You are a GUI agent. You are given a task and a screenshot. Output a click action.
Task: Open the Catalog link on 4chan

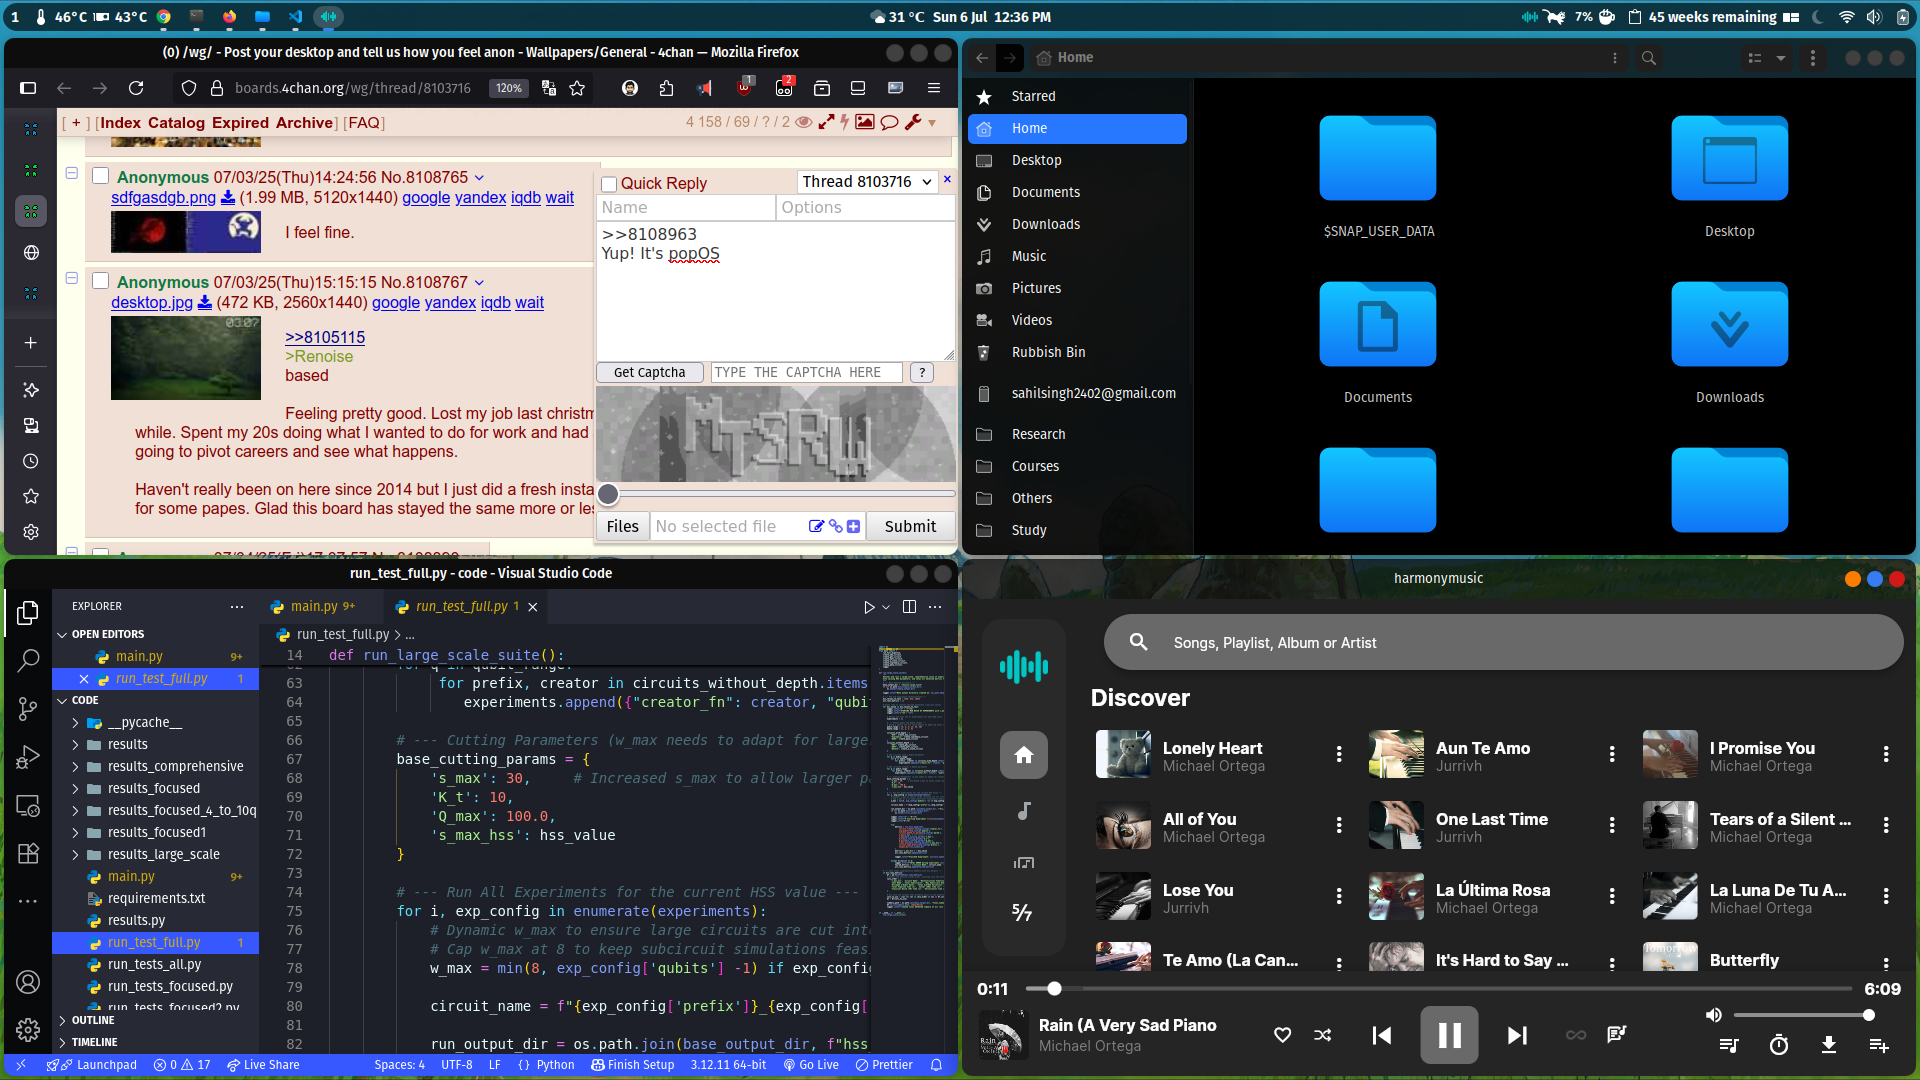(176, 122)
